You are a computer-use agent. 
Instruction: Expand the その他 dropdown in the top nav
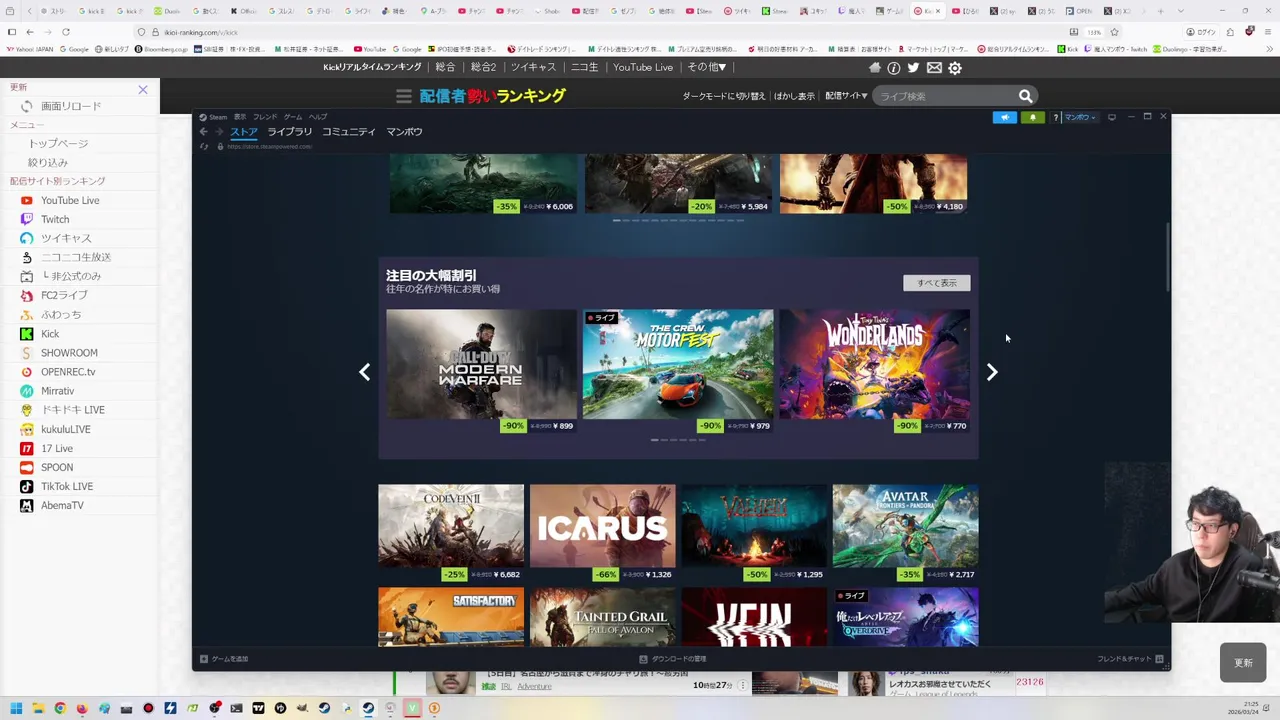click(x=706, y=67)
